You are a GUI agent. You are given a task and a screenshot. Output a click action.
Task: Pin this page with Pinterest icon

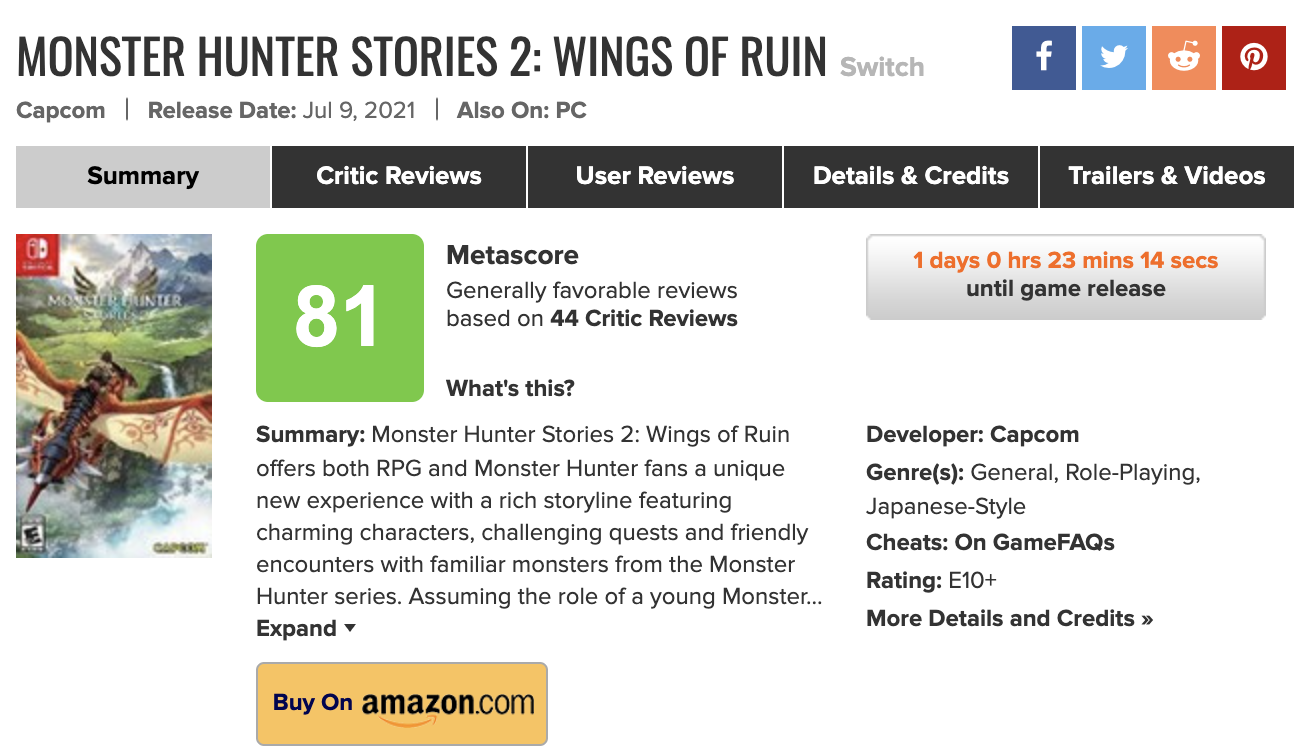click(1254, 57)
